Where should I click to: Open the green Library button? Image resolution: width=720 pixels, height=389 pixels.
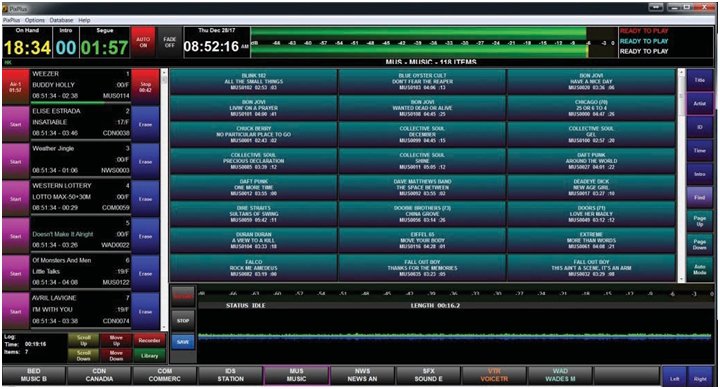(x=149, y=355)
